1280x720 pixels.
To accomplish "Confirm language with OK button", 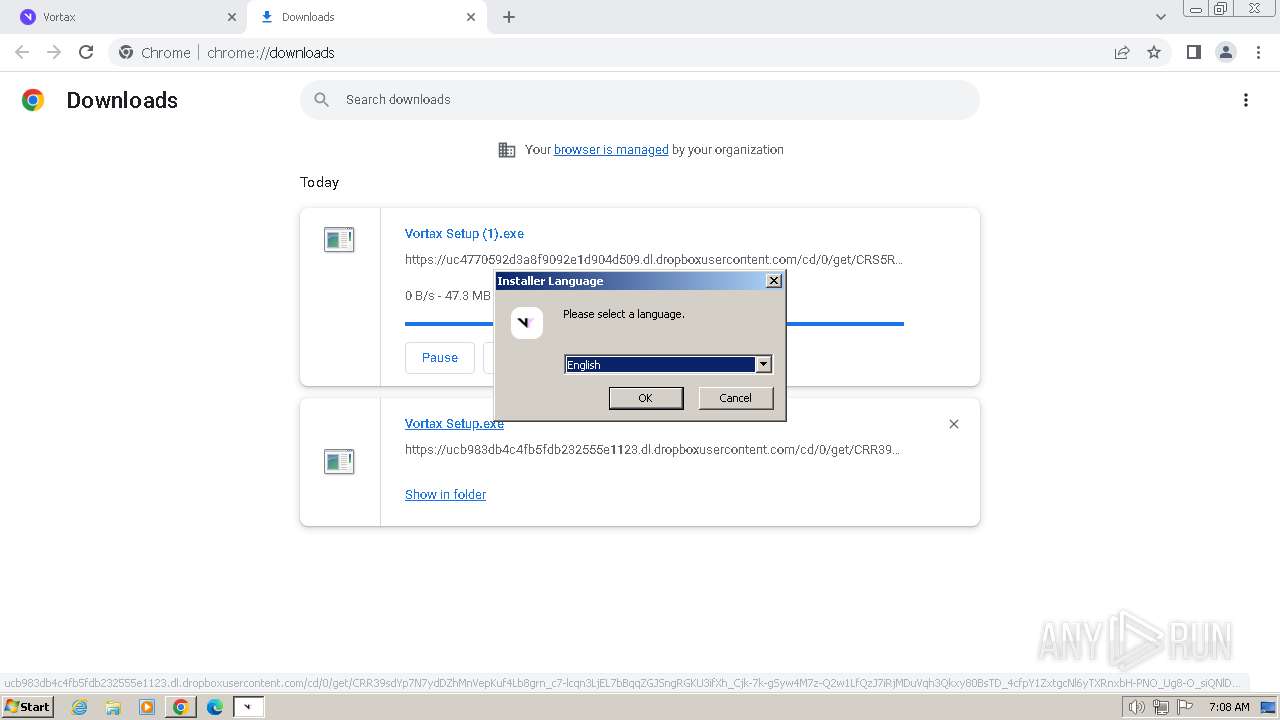I will tap(646, 398).
